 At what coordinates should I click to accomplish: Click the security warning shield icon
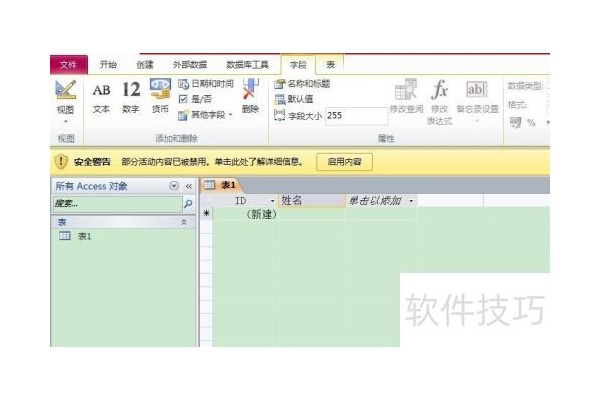61,162
